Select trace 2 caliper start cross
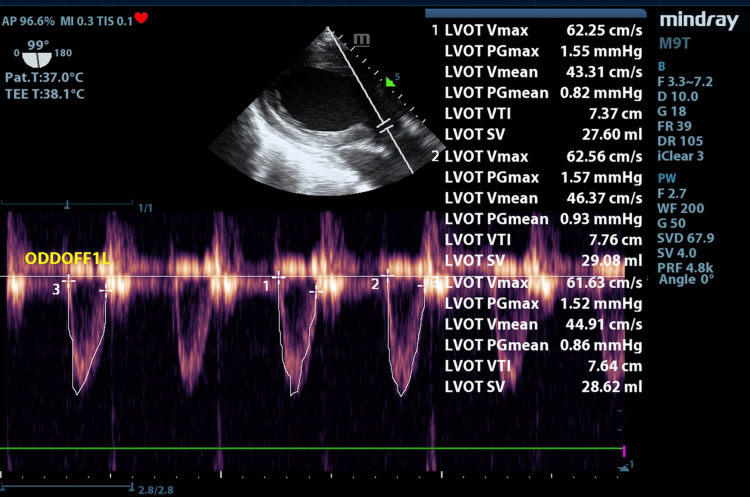Image resolution: width=750 pixels, height=497 pixels. click(x=387, y=275)
